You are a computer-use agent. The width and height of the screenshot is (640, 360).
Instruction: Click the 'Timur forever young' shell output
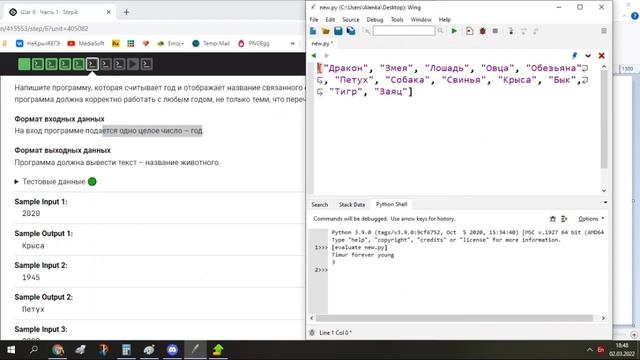(x=363, y=255)
